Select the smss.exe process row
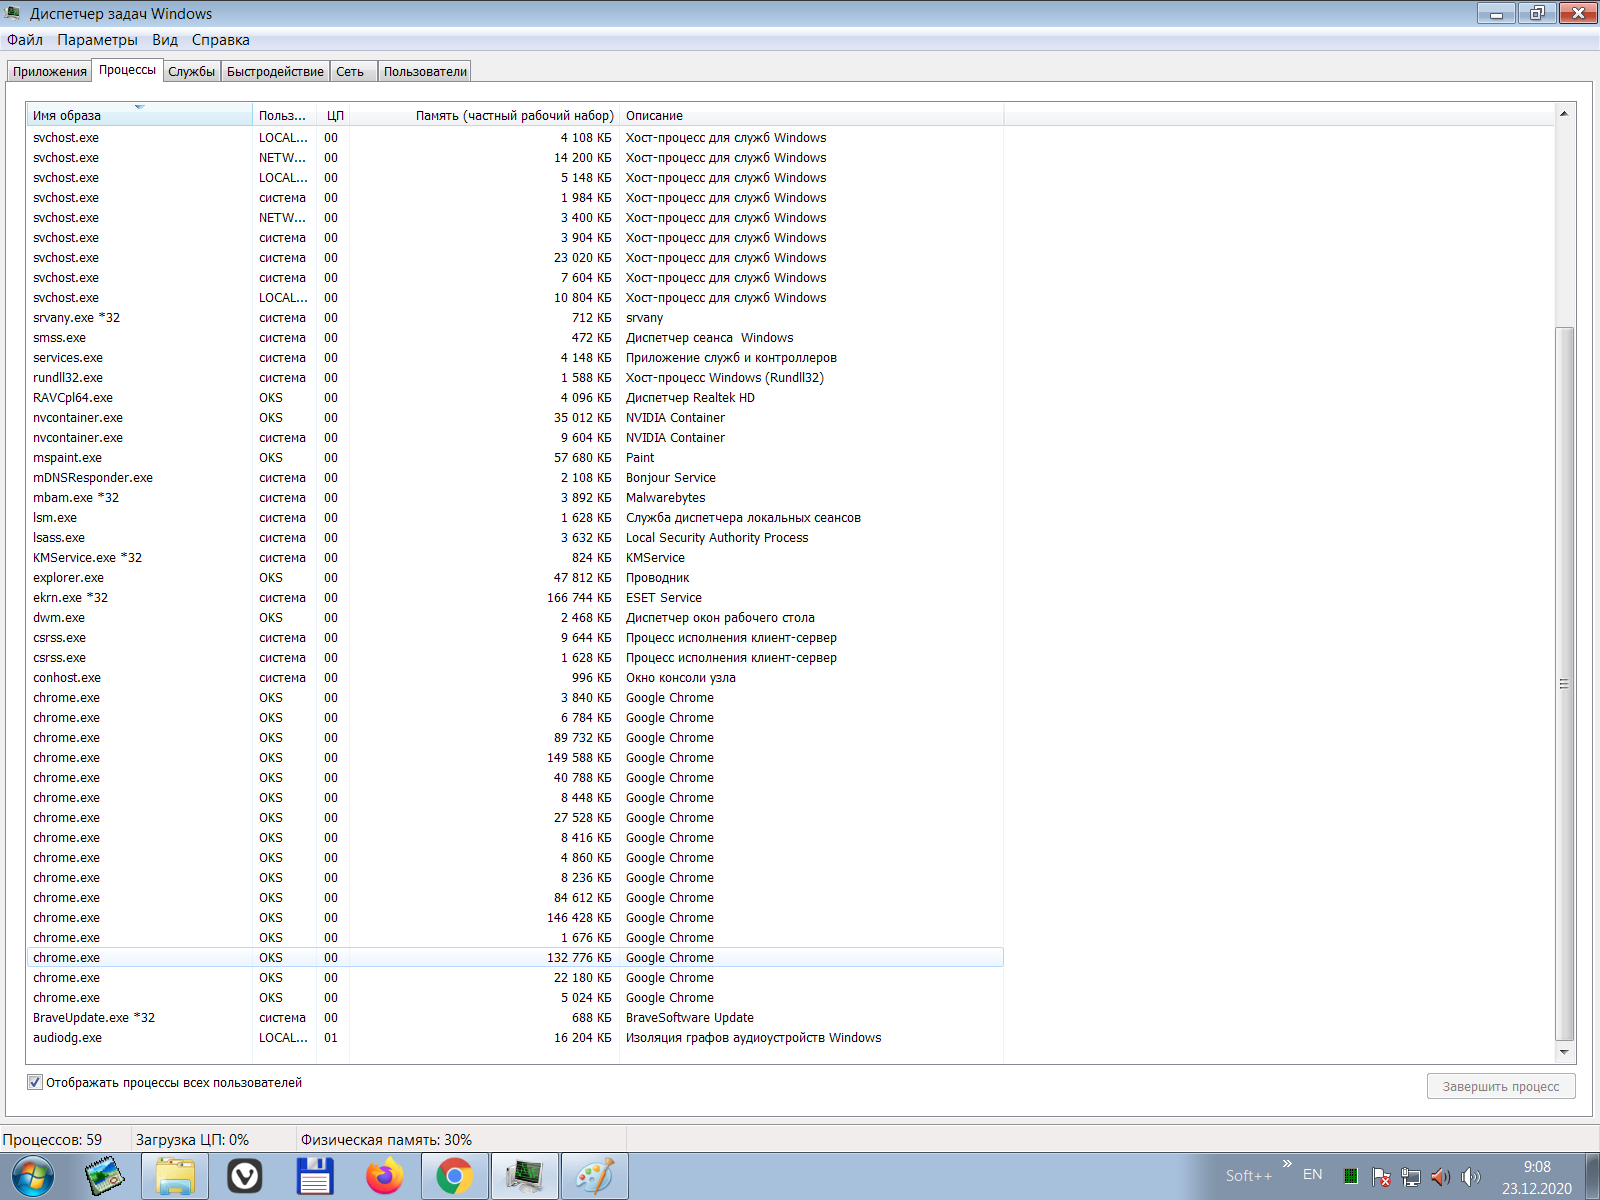 pos(515,338)
